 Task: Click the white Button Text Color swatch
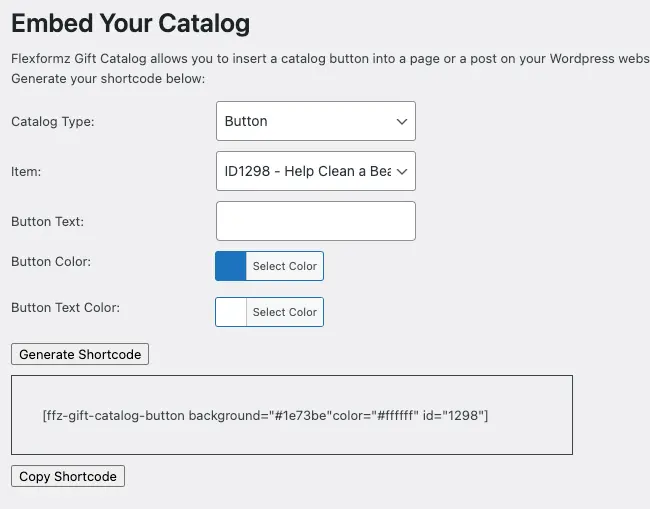[x=231, y=312]
